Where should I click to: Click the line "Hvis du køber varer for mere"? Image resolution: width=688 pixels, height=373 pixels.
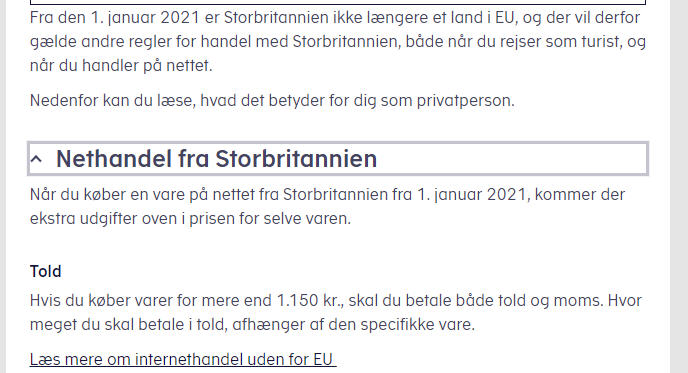[336, 301]
